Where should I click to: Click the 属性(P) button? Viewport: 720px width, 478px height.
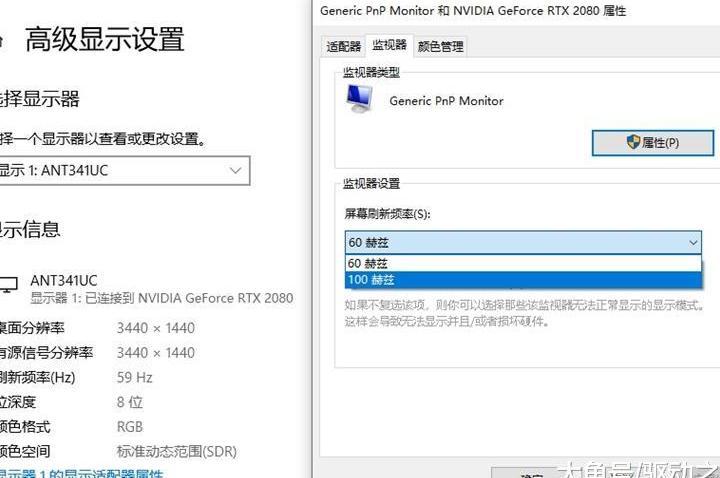pyautogui.click(x=652, y=143)
